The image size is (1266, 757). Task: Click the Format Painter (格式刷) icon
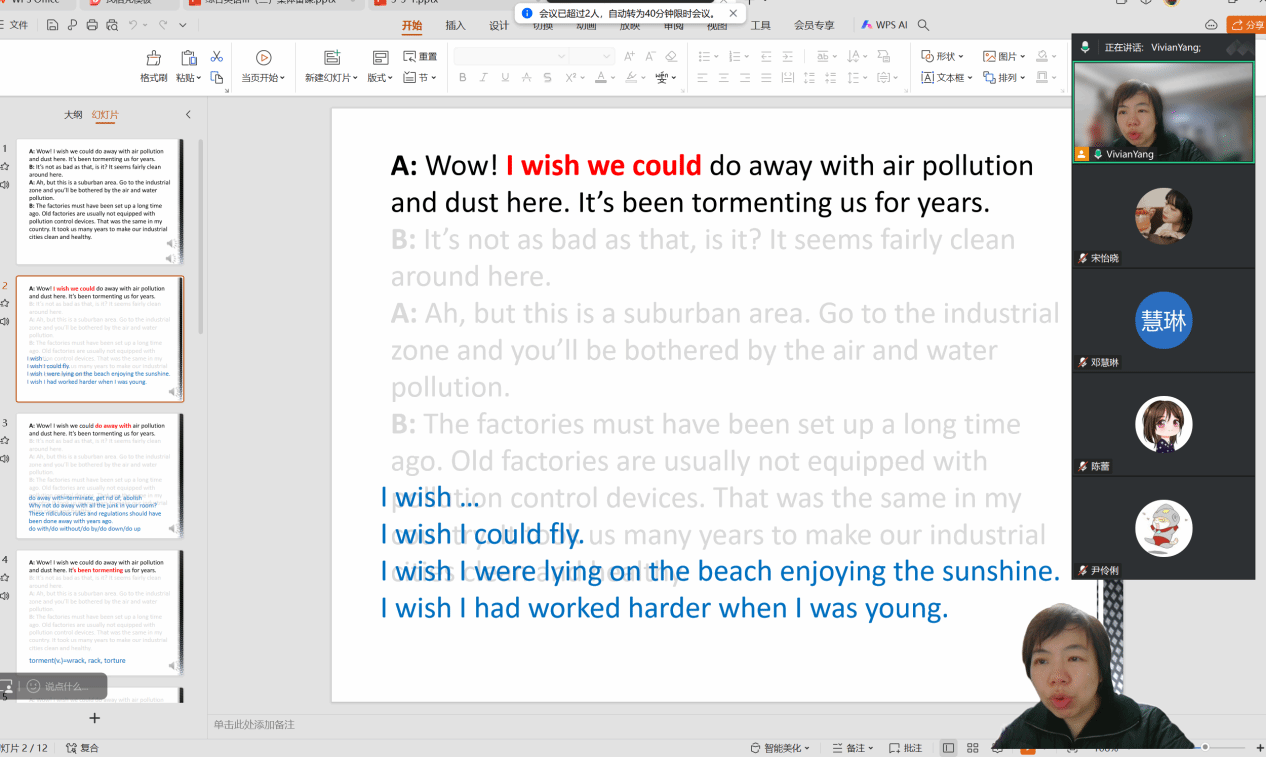[x=153, y=58]
